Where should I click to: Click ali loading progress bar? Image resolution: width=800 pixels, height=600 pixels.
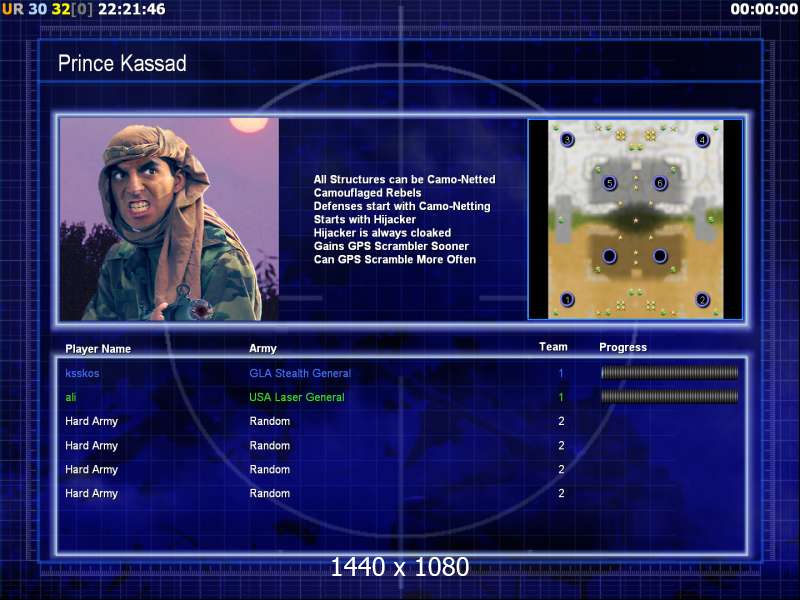[669, 396]
